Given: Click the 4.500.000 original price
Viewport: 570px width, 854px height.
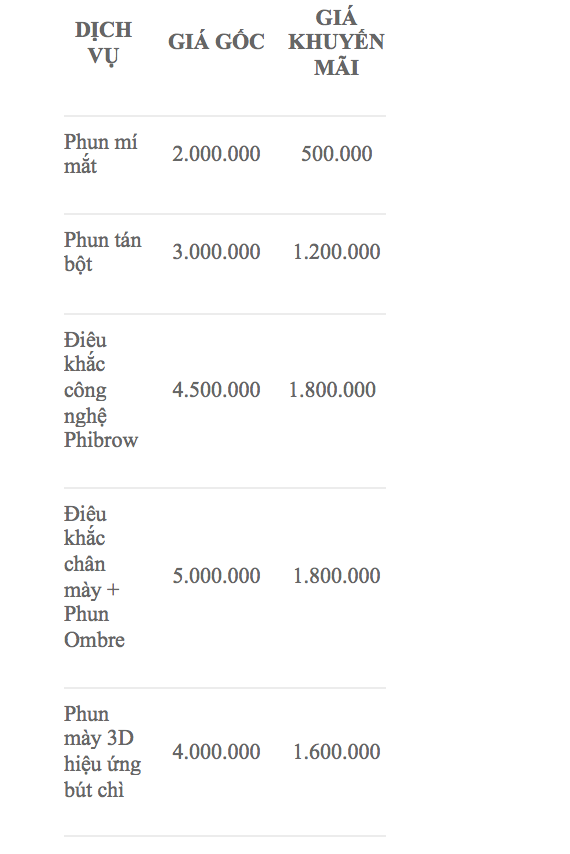Looking at the screenshot, I should click(x=216, y=390).
